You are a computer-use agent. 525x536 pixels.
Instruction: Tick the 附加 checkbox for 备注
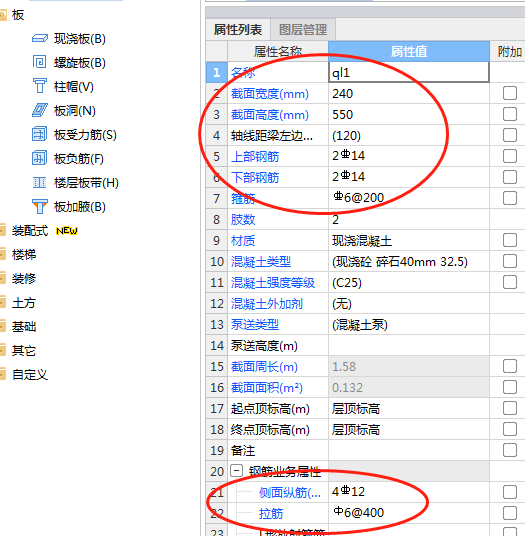pos(510,450)
